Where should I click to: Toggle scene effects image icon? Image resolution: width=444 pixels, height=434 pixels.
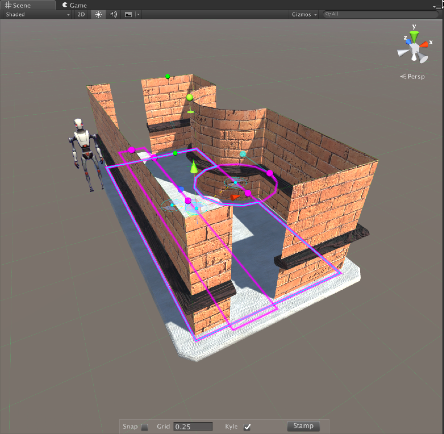tap(128, 14)
